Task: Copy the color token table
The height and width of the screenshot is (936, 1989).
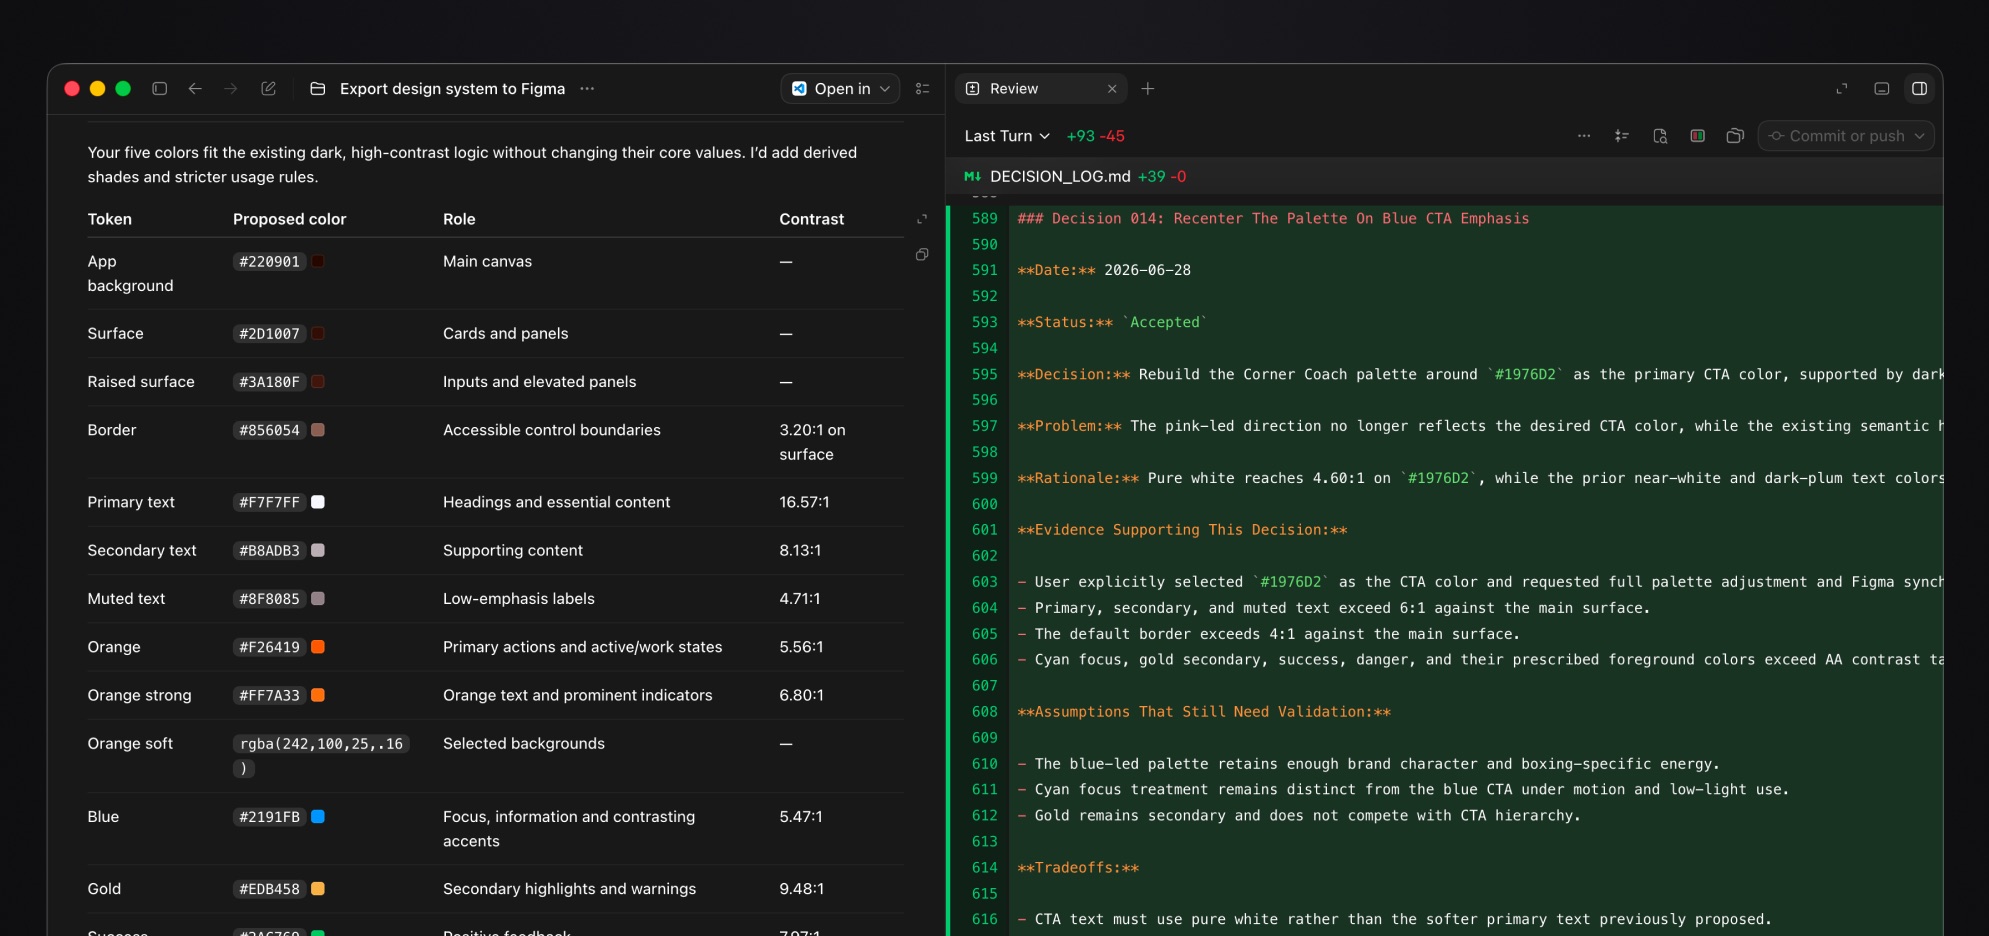Action: (x=922, y=254)
